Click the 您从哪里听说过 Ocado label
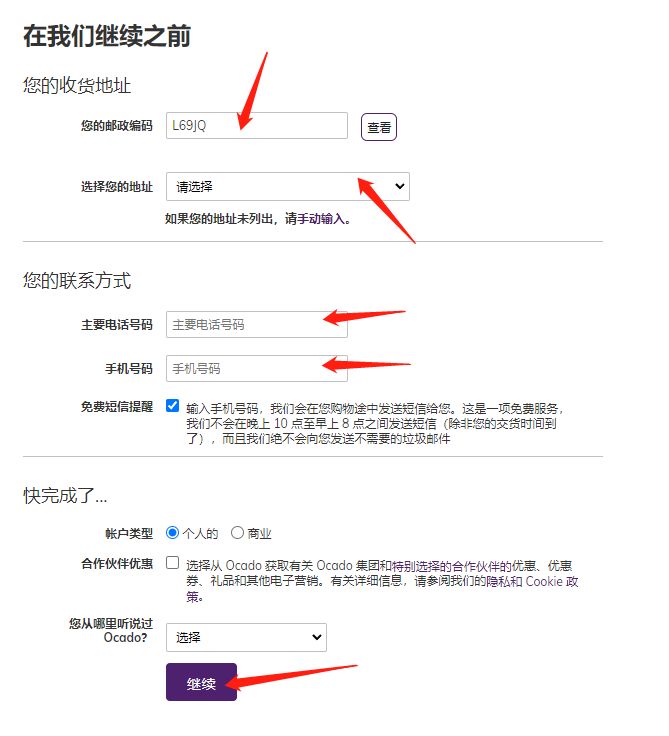 pyautogui.click(x=111, y=630)
